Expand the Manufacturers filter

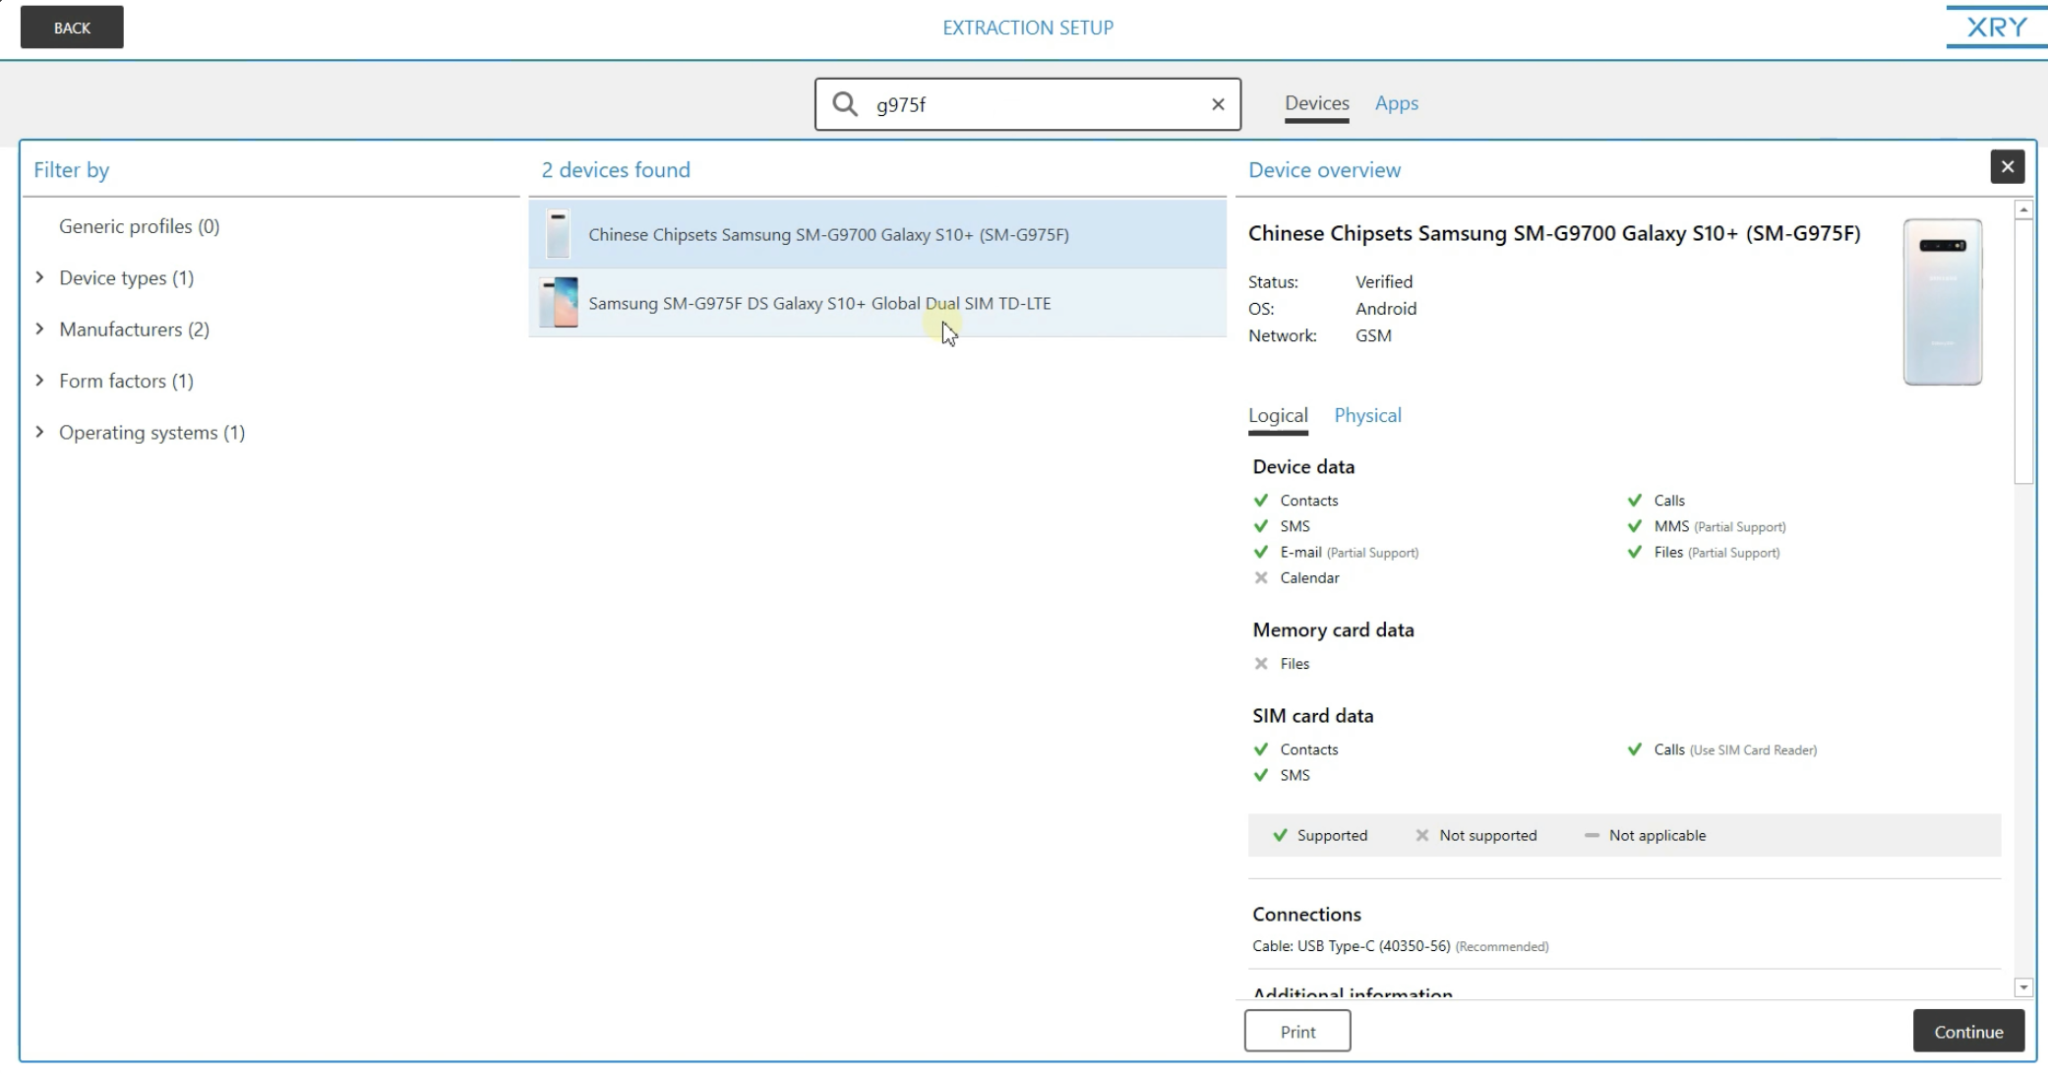(40, 329)
